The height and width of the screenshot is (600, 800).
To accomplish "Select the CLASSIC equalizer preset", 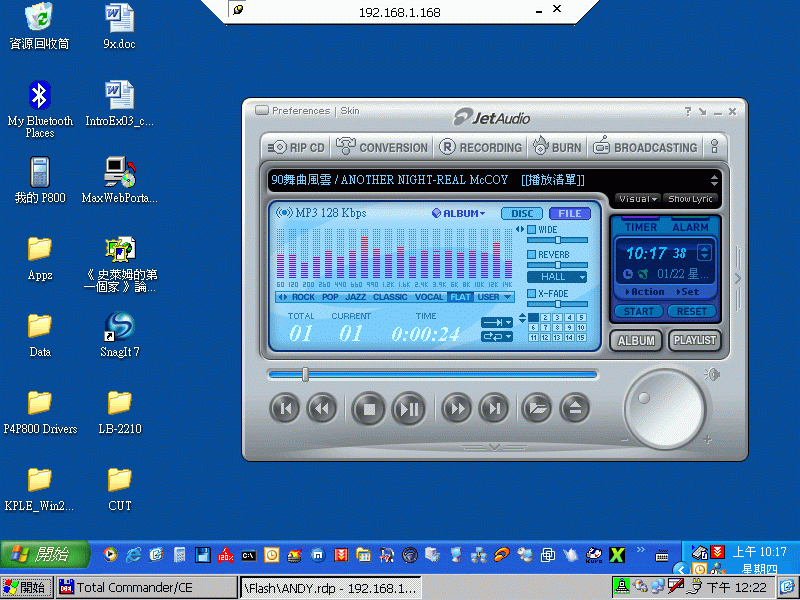I will pyautogui.click(x=390, y=297).
